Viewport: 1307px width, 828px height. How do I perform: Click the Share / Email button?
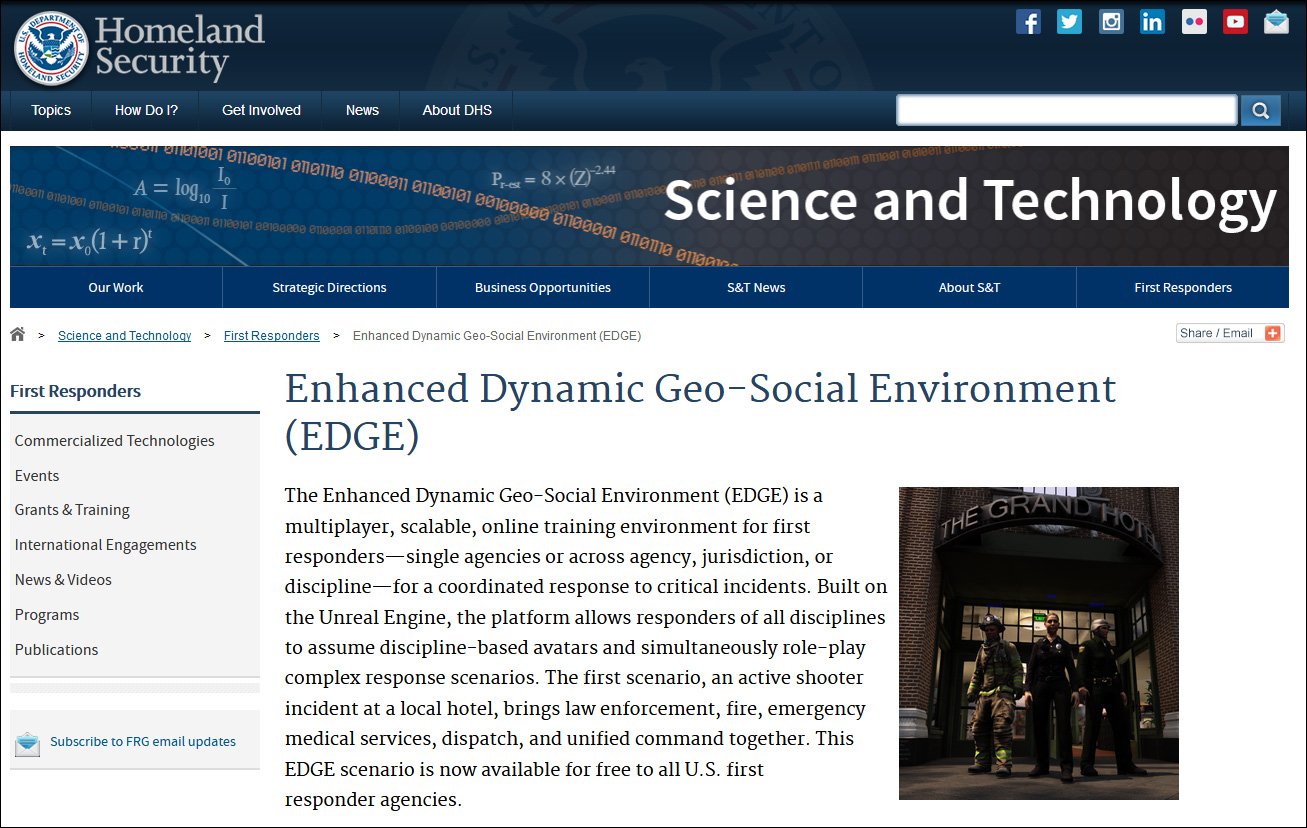(1230, 333)
